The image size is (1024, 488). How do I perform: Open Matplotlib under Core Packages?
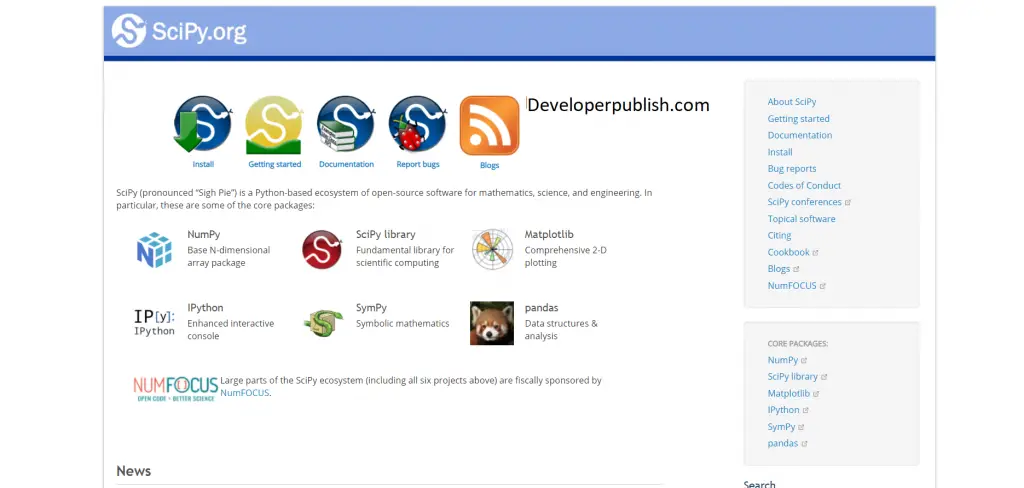click(x=788, y=393)
